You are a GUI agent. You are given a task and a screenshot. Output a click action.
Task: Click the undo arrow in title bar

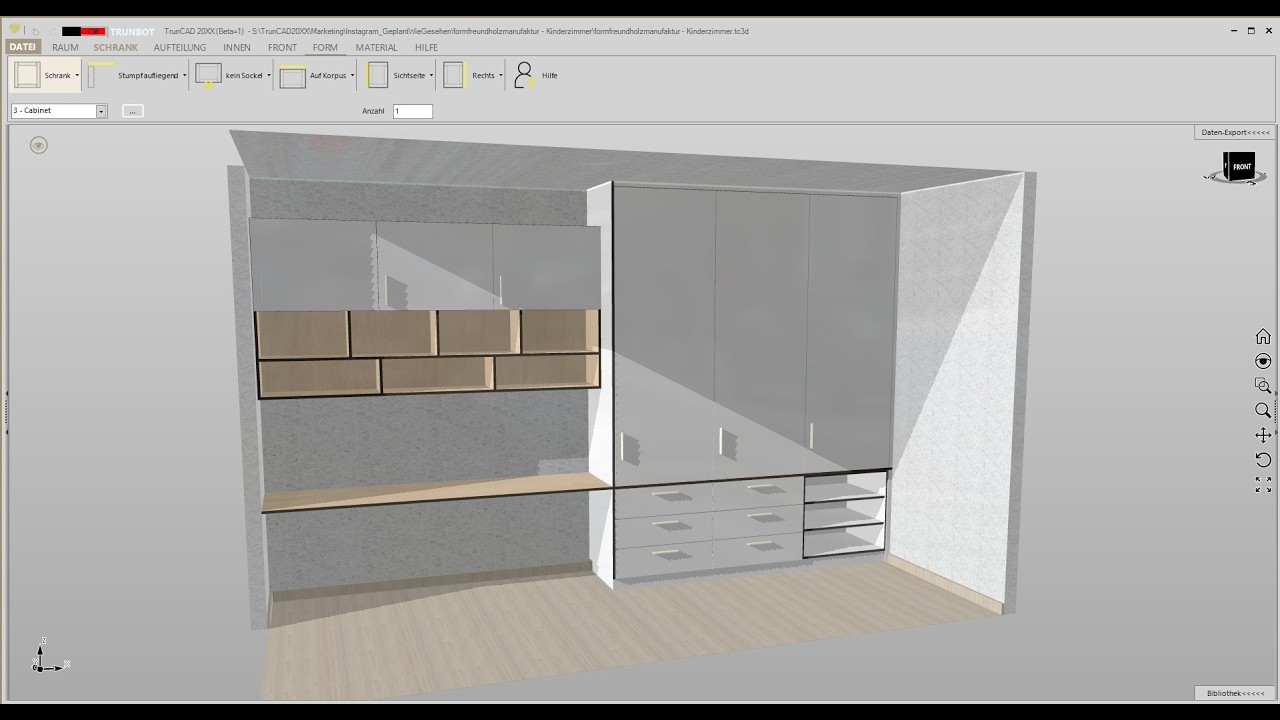35,31
